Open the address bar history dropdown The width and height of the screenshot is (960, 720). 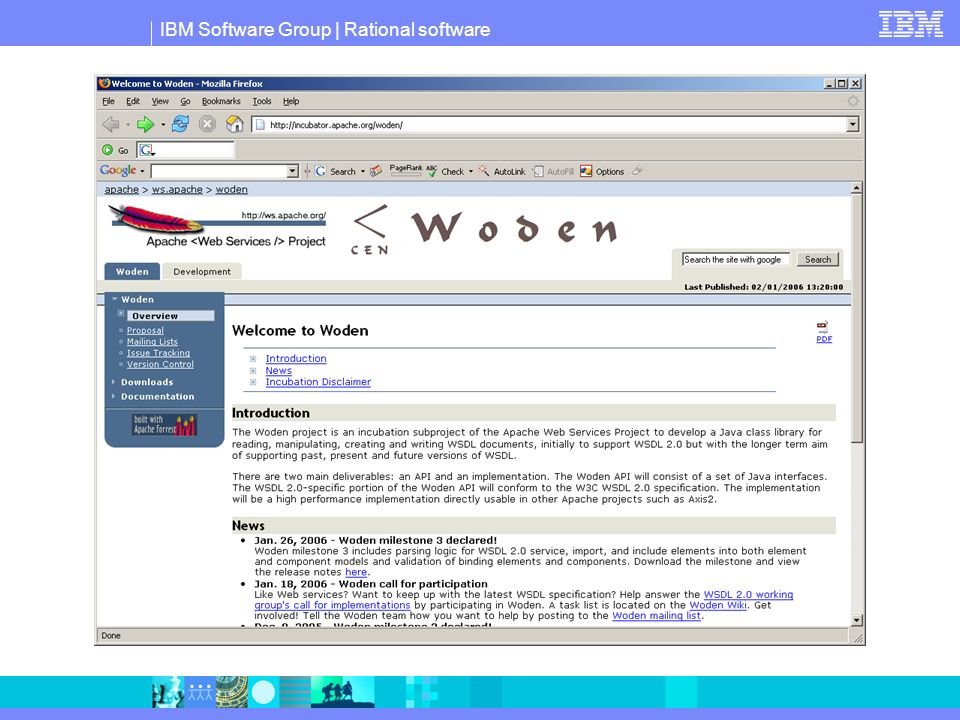(852, 125)
